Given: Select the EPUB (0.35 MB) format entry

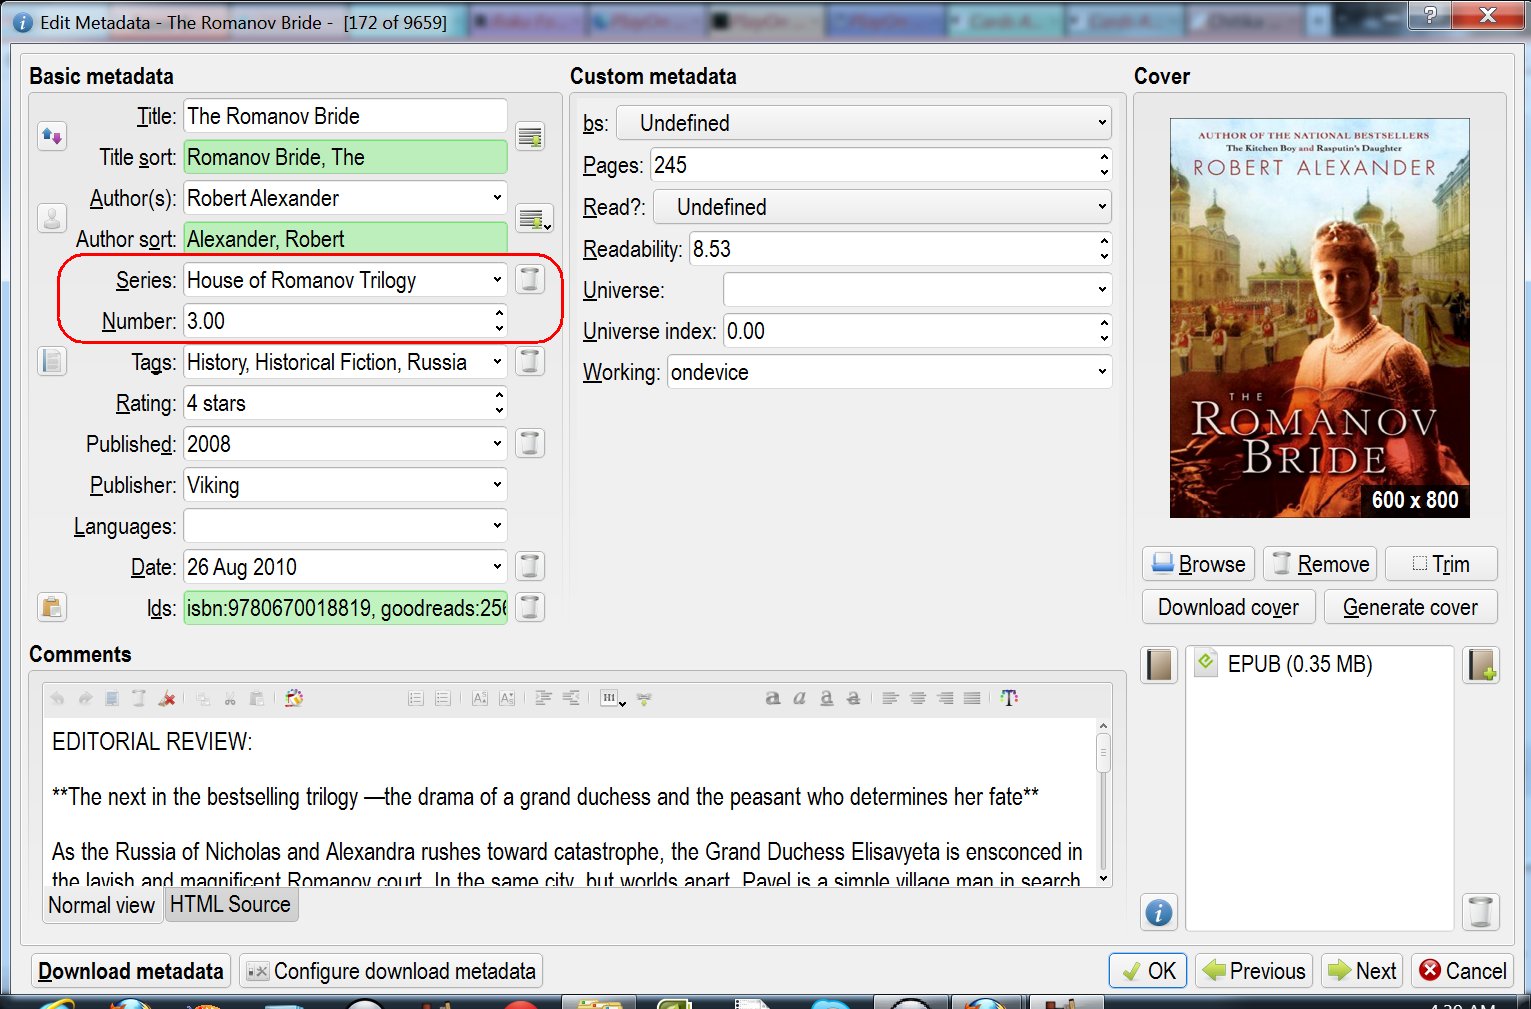Looking at the screenshot, I should 1300,664.
